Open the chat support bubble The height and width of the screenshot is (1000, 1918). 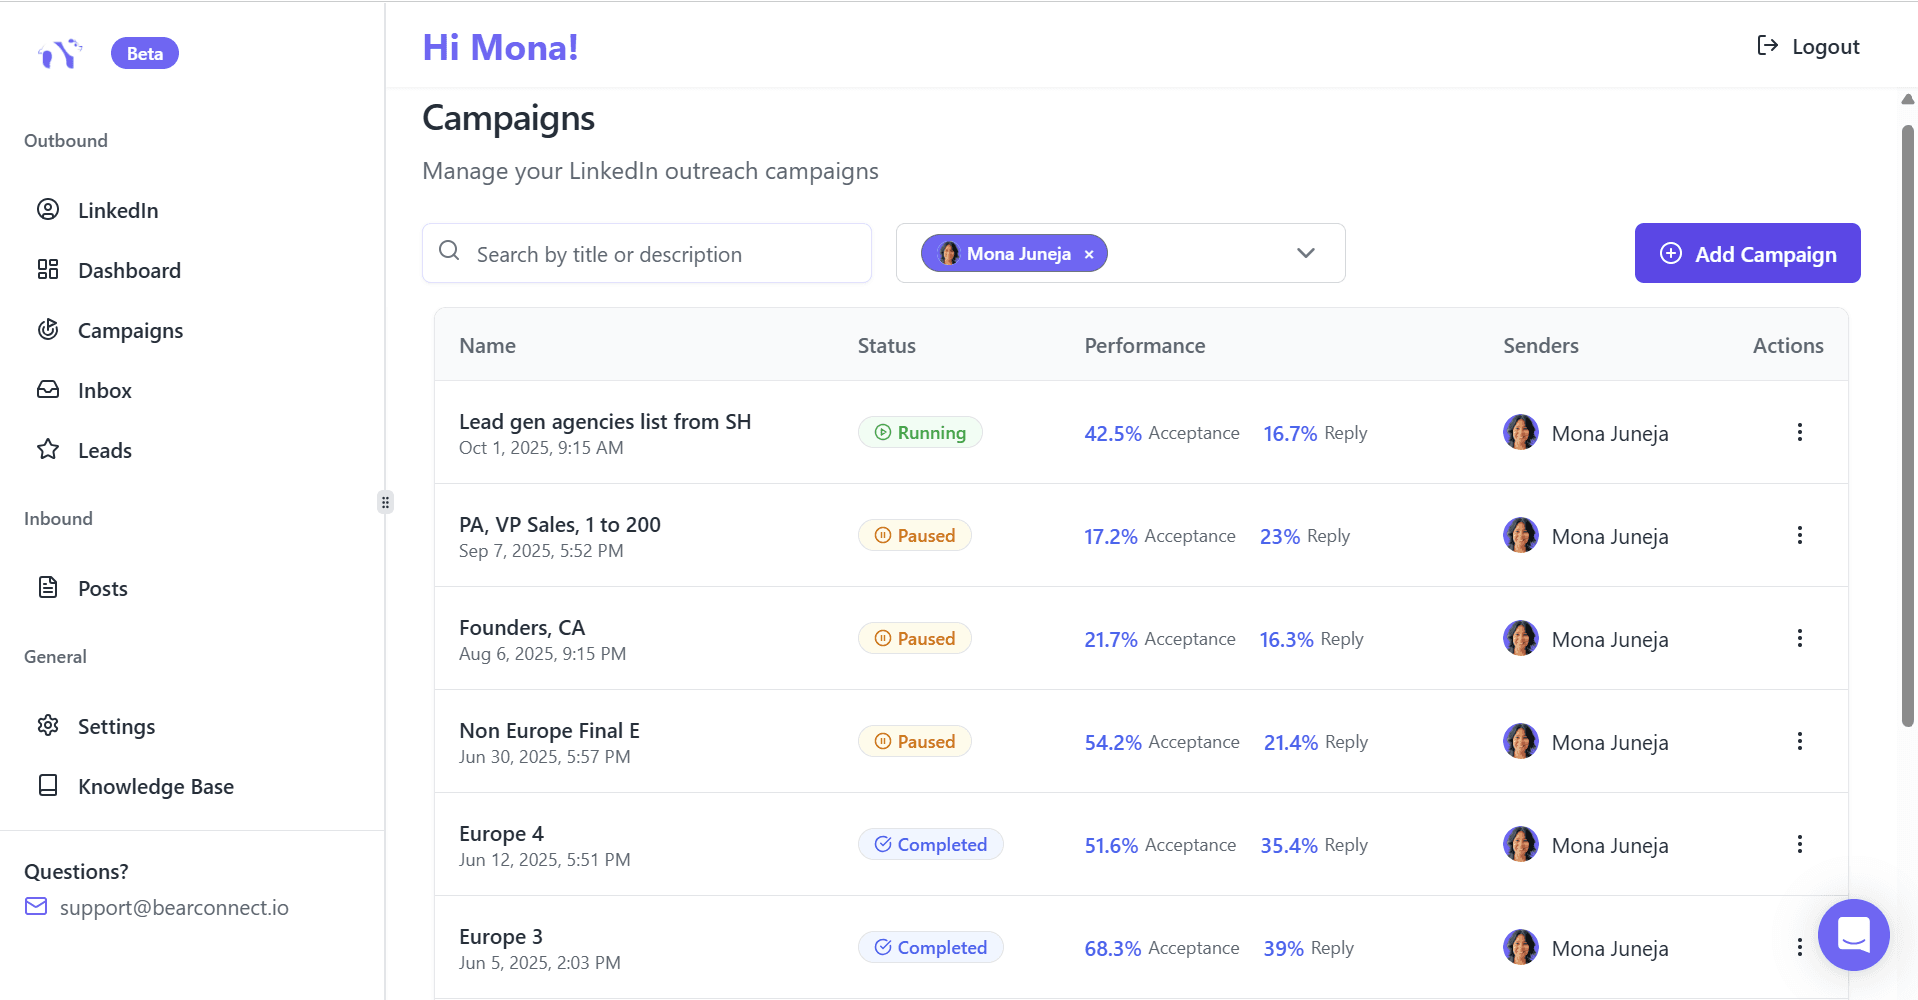click(1853, 935)
